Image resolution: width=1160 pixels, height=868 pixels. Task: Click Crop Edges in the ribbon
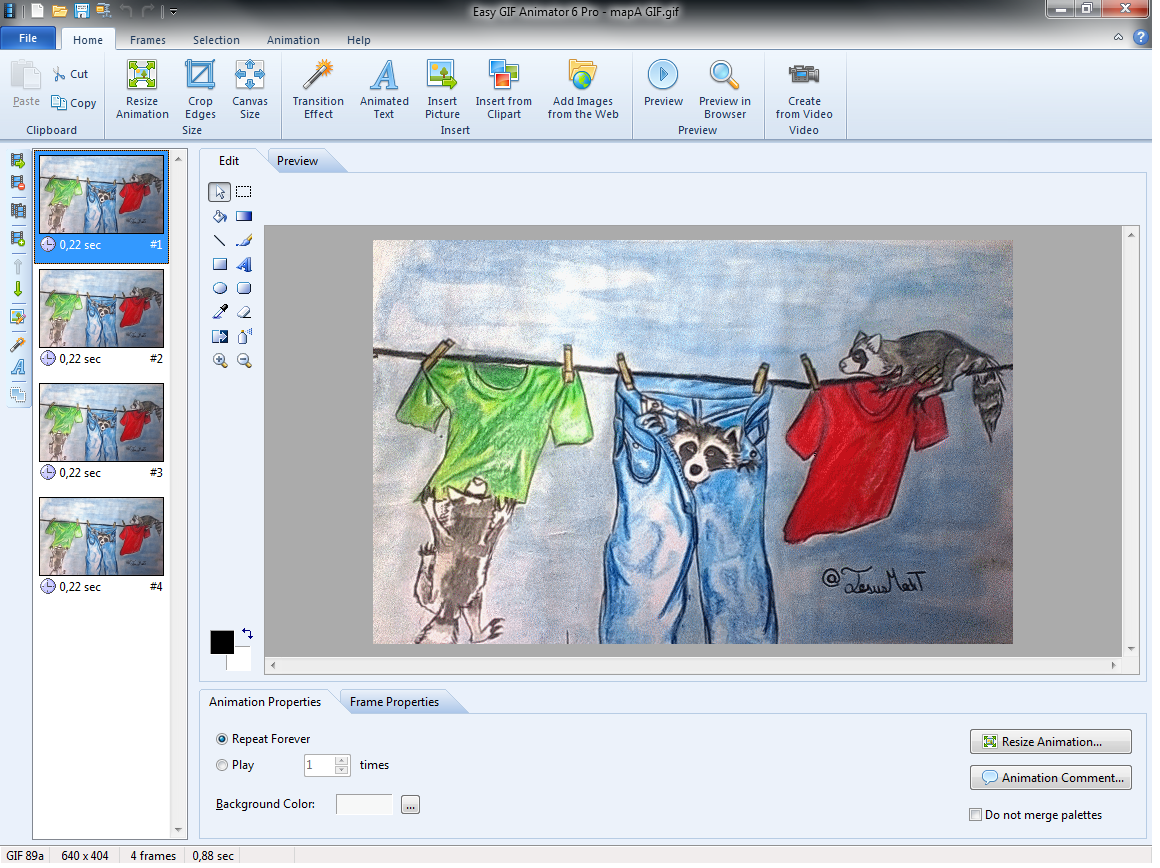(200, 89)
